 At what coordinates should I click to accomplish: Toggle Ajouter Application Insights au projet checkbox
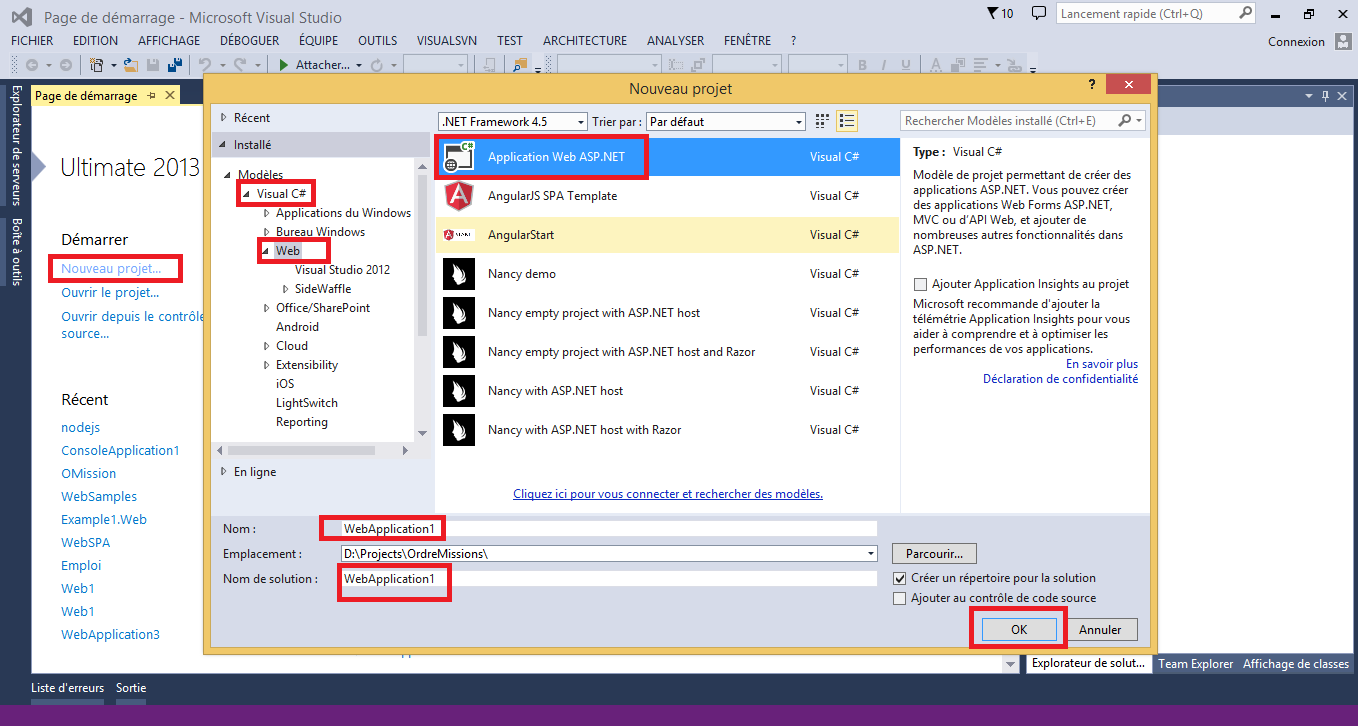921,284
